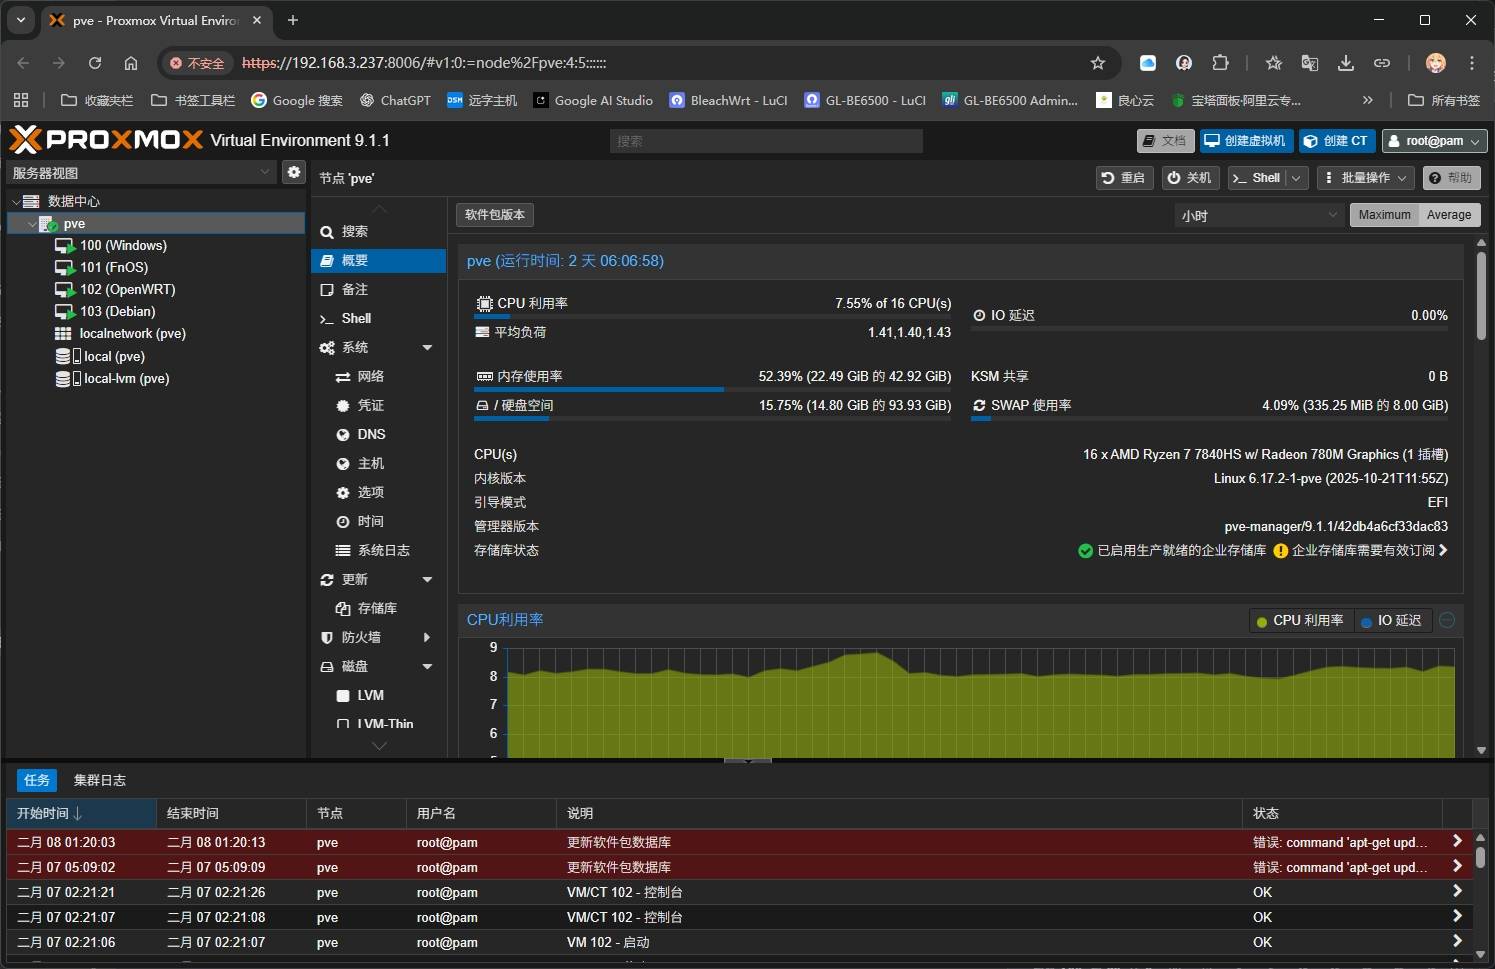Switch graph to Average mode

1448,215
